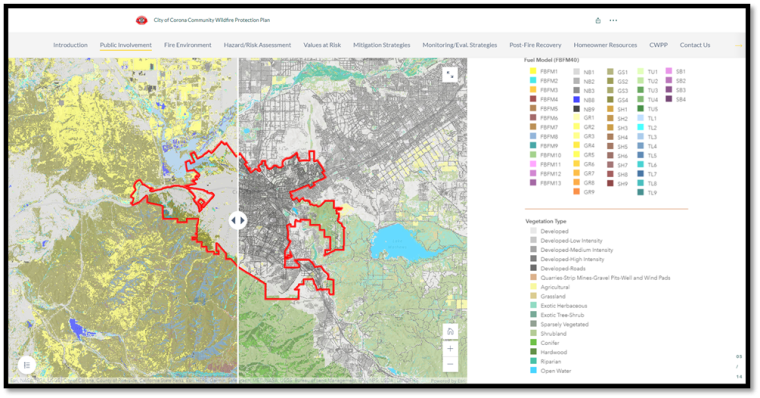
Task: Open the three-dots more options menu
Action: point(613,20)
